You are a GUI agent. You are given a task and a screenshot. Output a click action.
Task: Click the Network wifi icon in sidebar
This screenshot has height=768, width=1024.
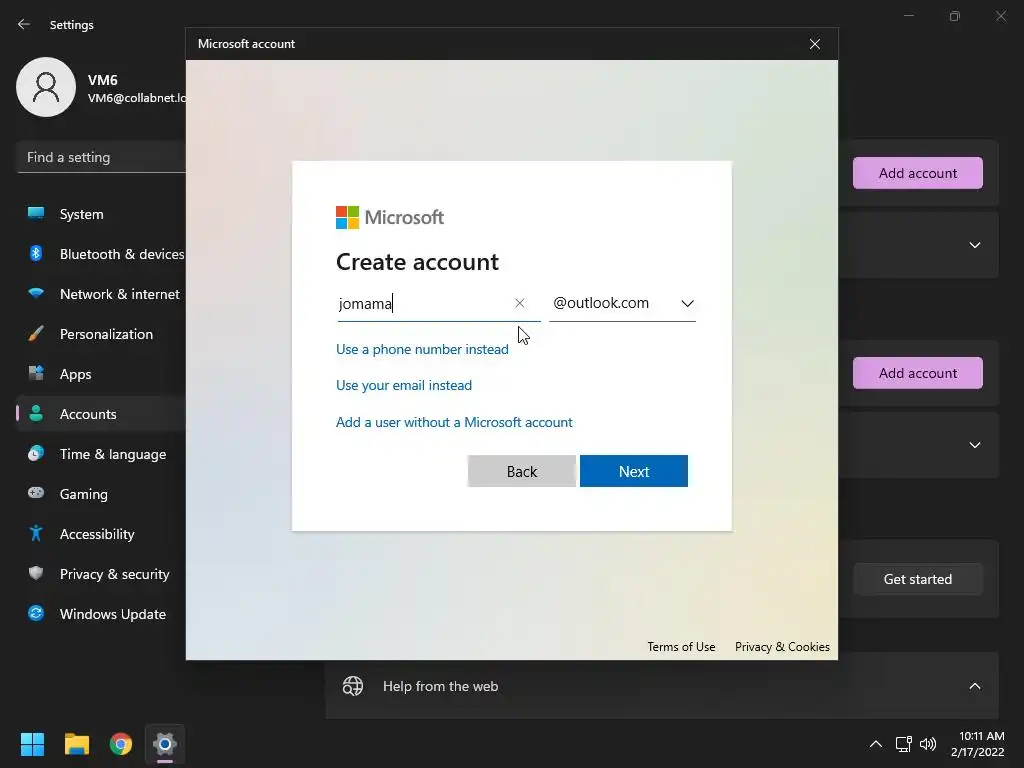[36, 293]
